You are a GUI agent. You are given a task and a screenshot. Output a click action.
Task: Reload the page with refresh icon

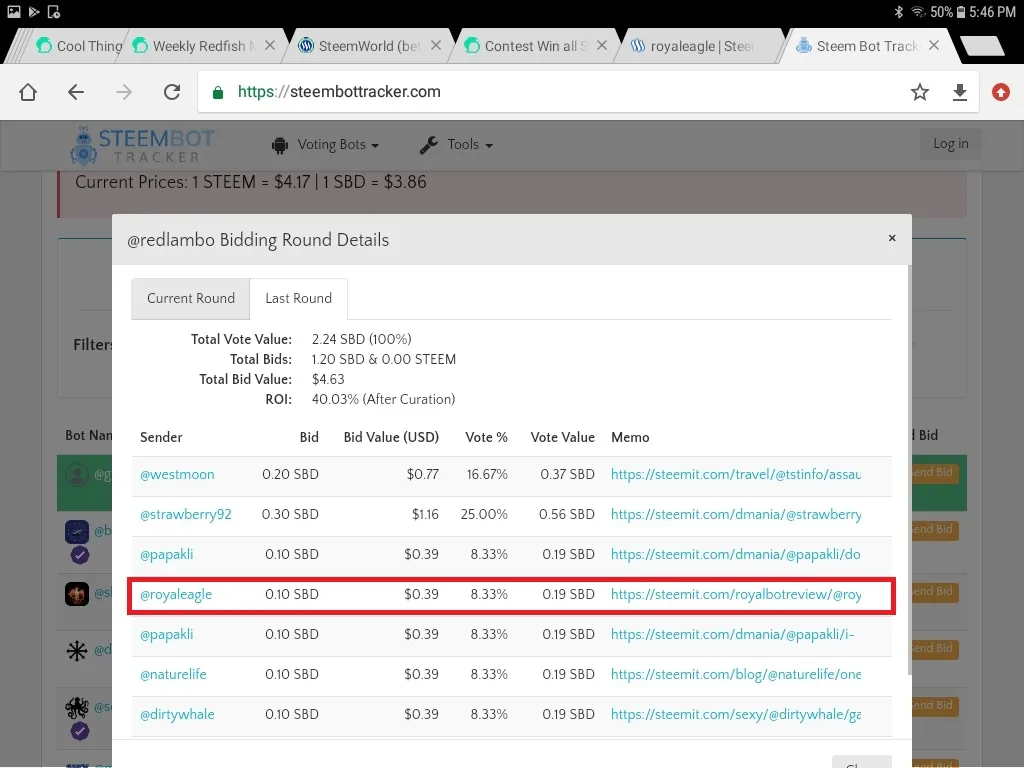172,92
